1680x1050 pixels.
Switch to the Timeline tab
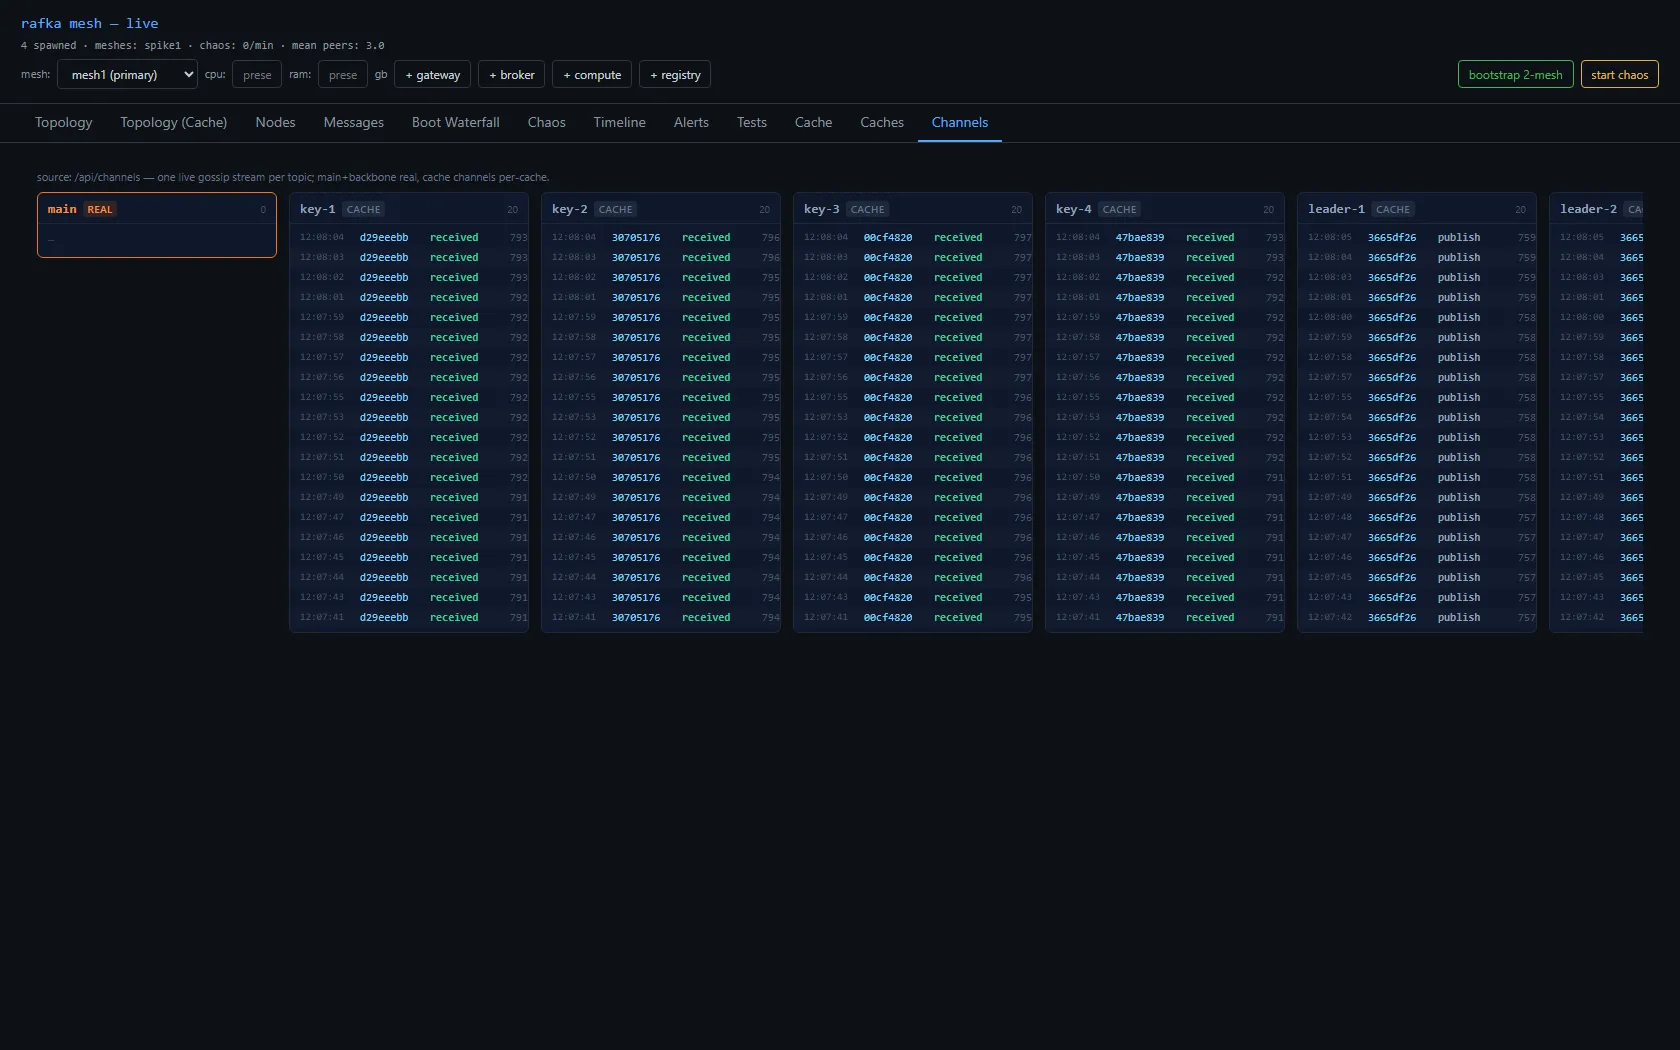619,122
